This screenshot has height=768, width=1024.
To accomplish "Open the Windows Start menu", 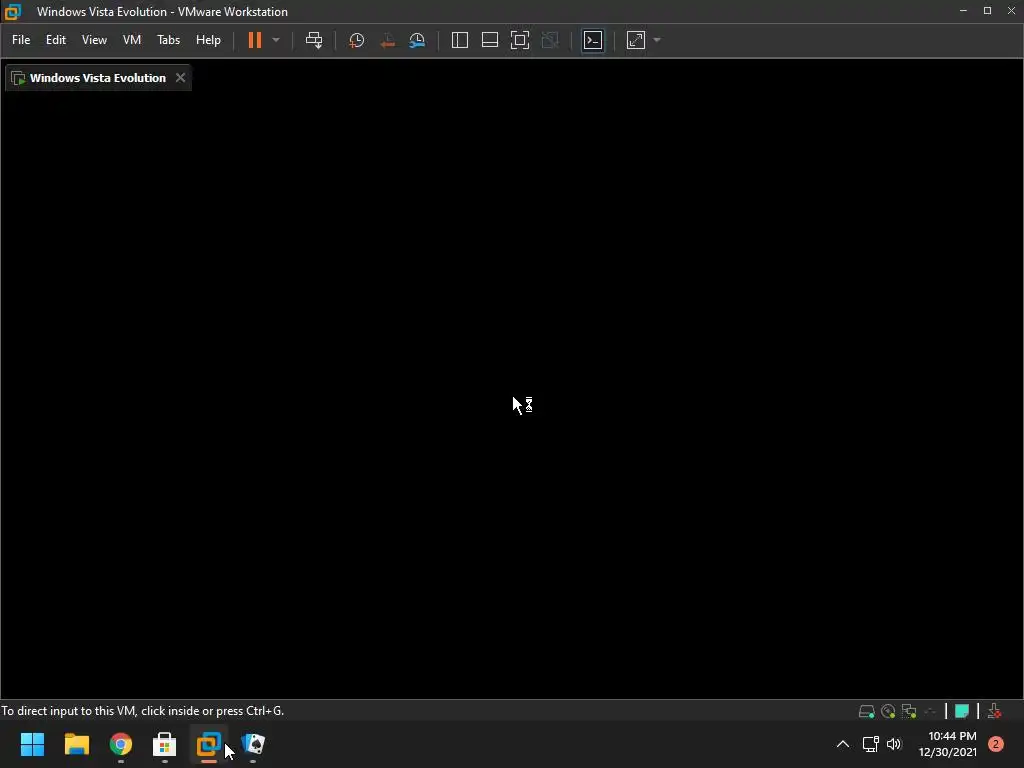I will click(33, 744).
